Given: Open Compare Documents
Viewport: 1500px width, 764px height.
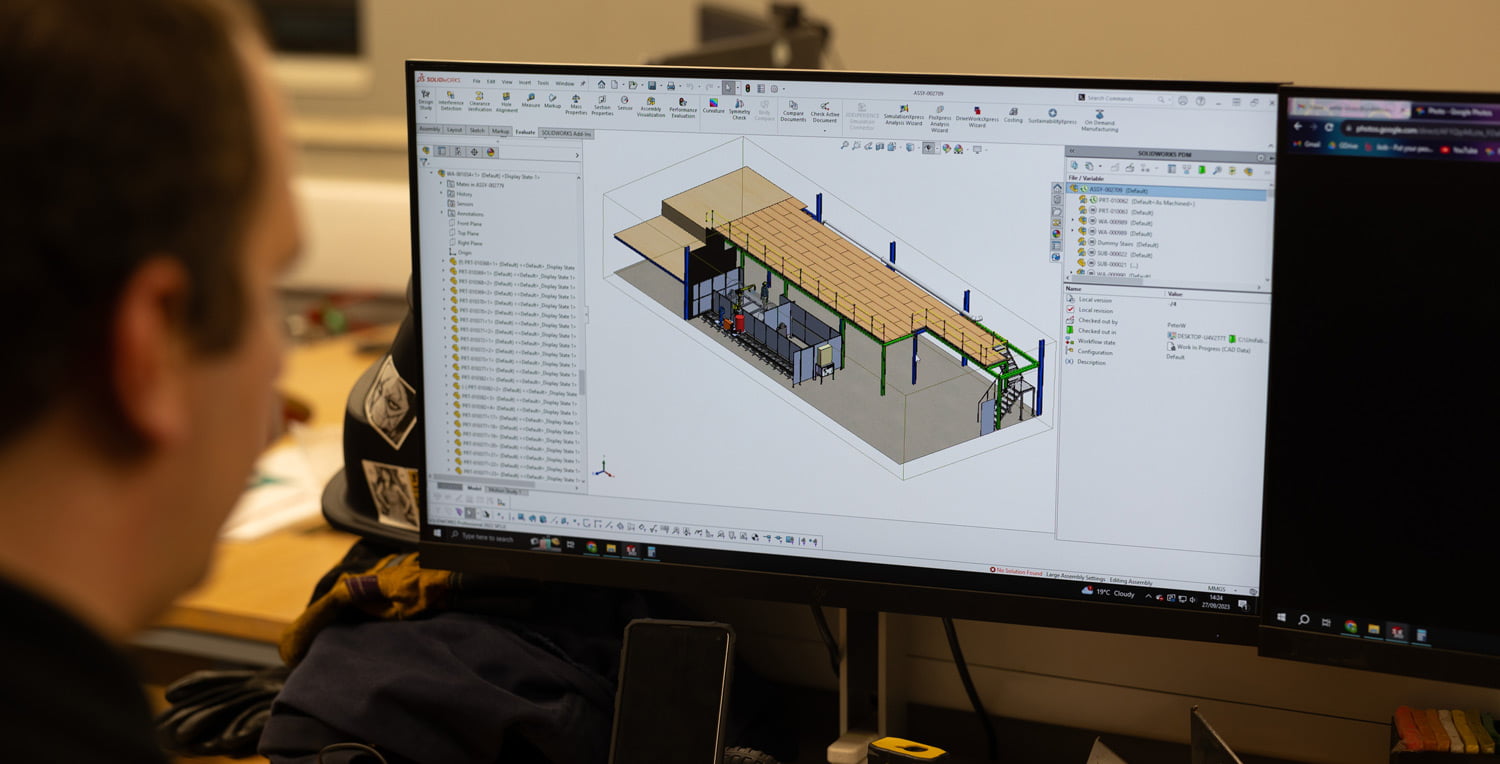Looking at the screenshot, I should coord(793,112).
